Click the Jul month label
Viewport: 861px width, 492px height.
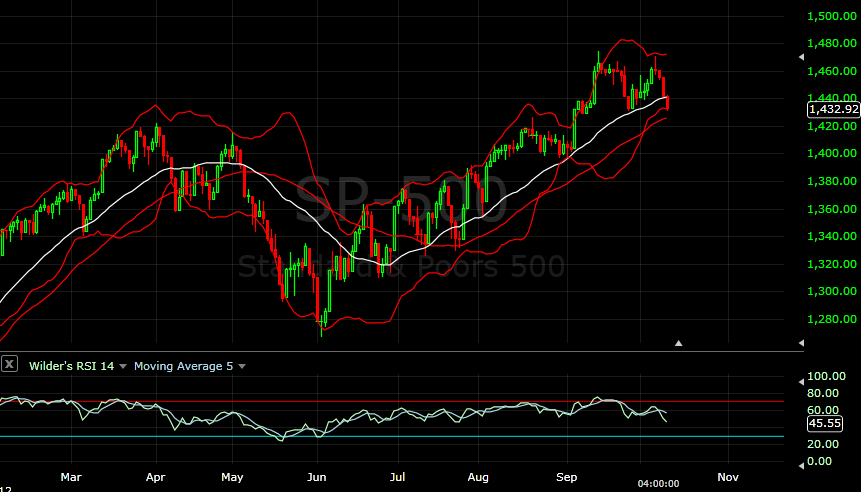(x=397, y=477)
